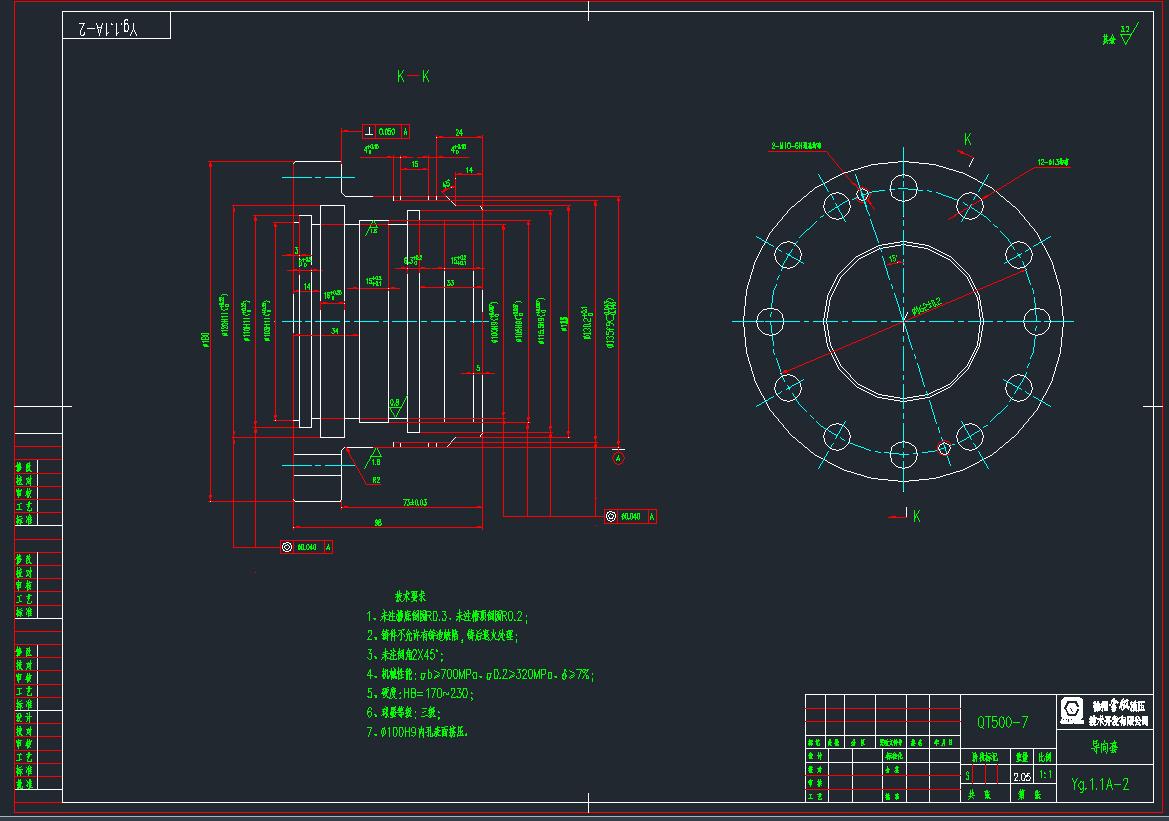Click the R2 radius annotation
The height and width of the screenshot is (821, 1169).
pyautogui.click(x=376, y=480)
